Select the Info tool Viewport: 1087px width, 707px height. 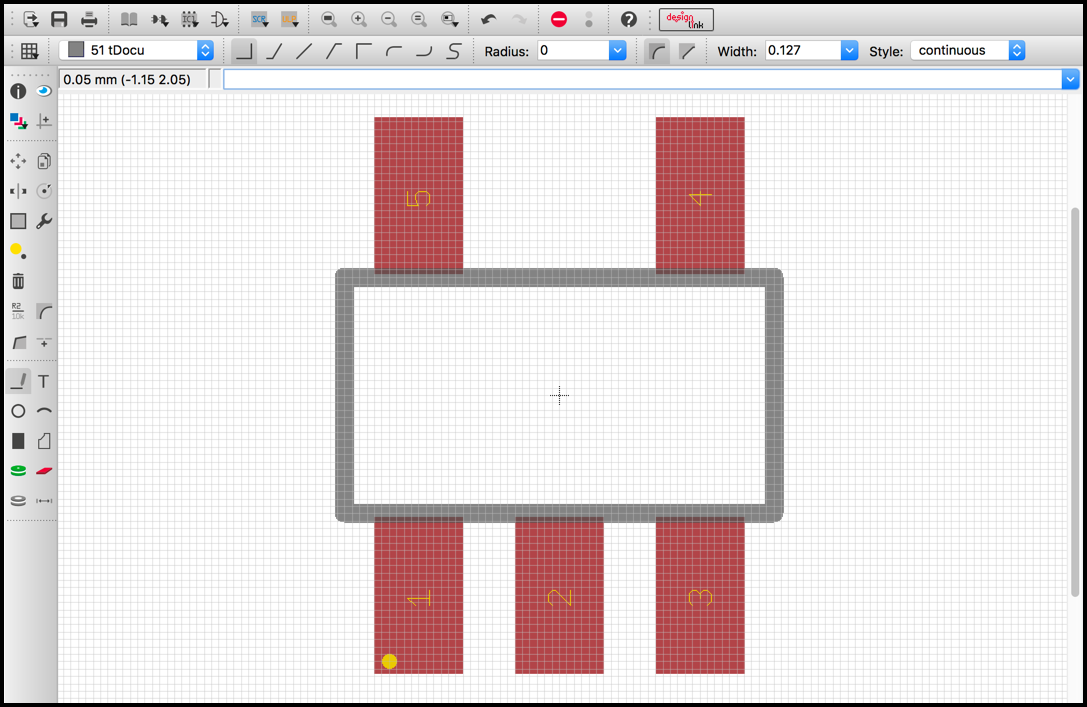pos(18,91)
